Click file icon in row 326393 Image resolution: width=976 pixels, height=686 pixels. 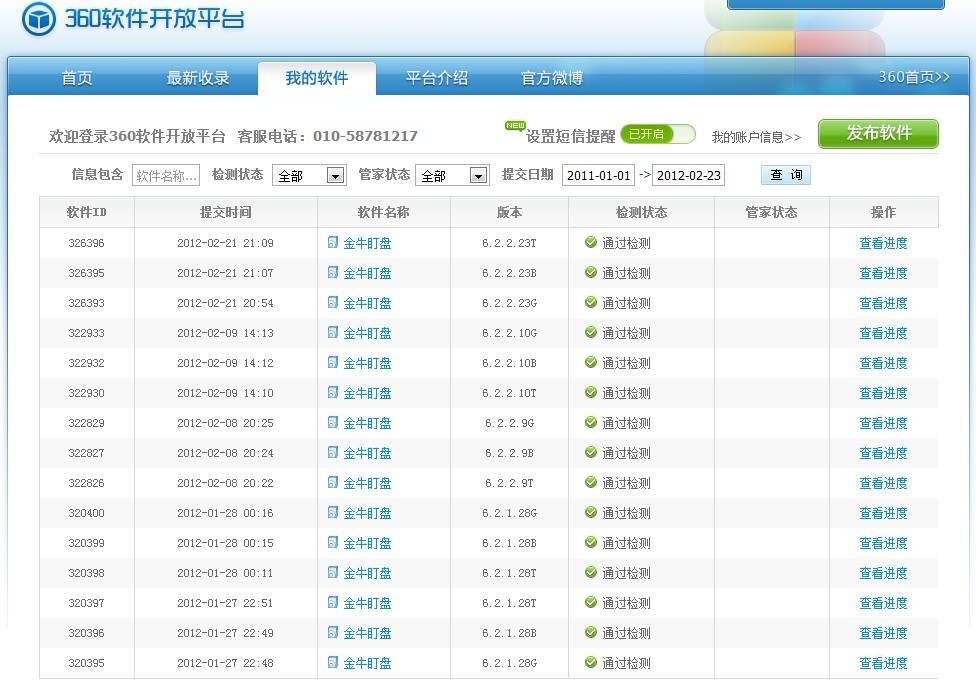click(333, 302)
